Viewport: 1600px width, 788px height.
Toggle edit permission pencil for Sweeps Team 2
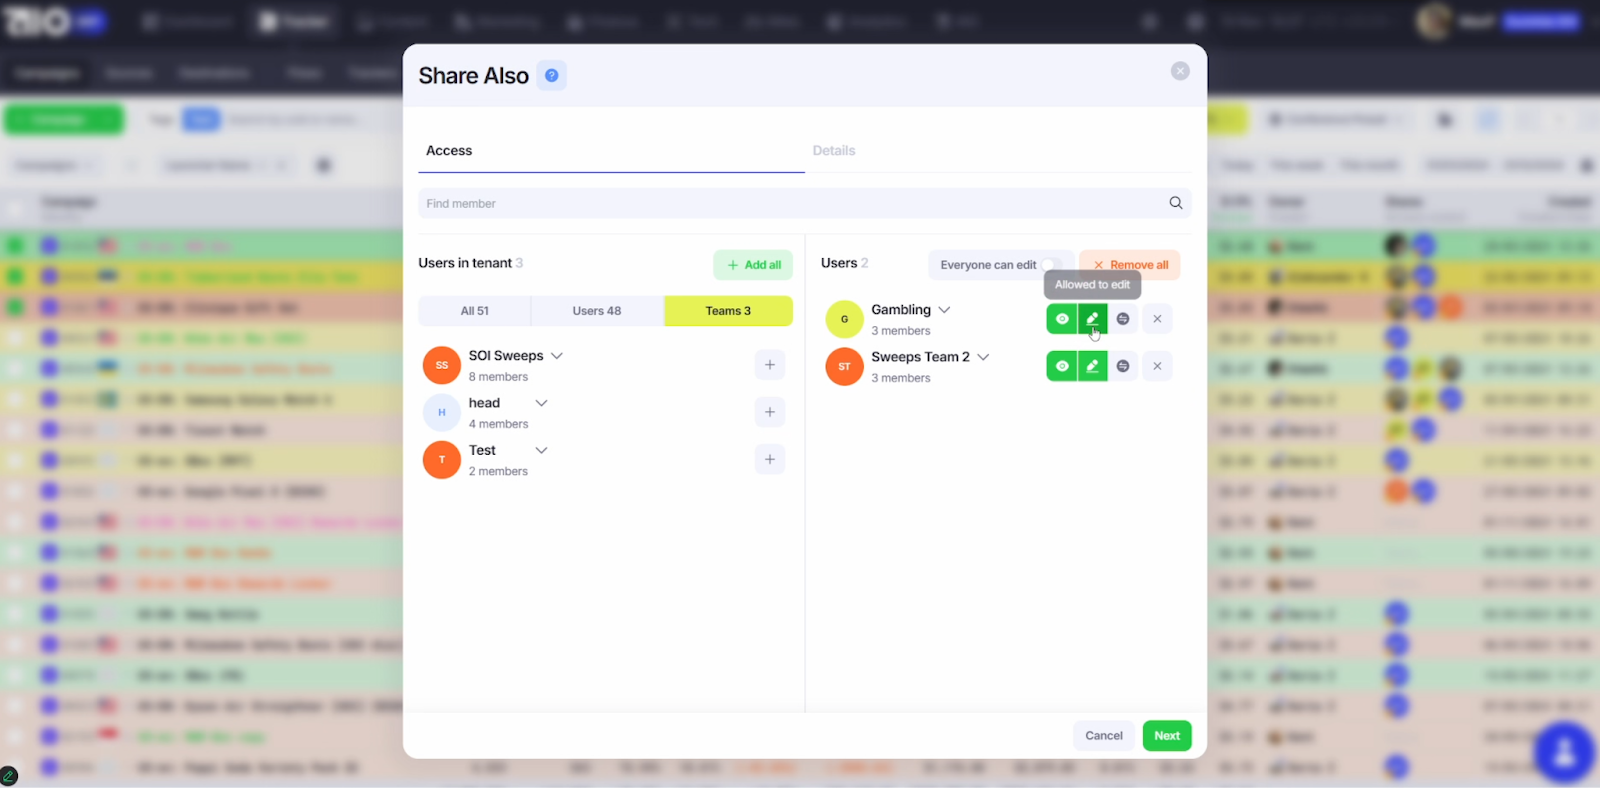pyautogui.click(x=1092, y=366)
